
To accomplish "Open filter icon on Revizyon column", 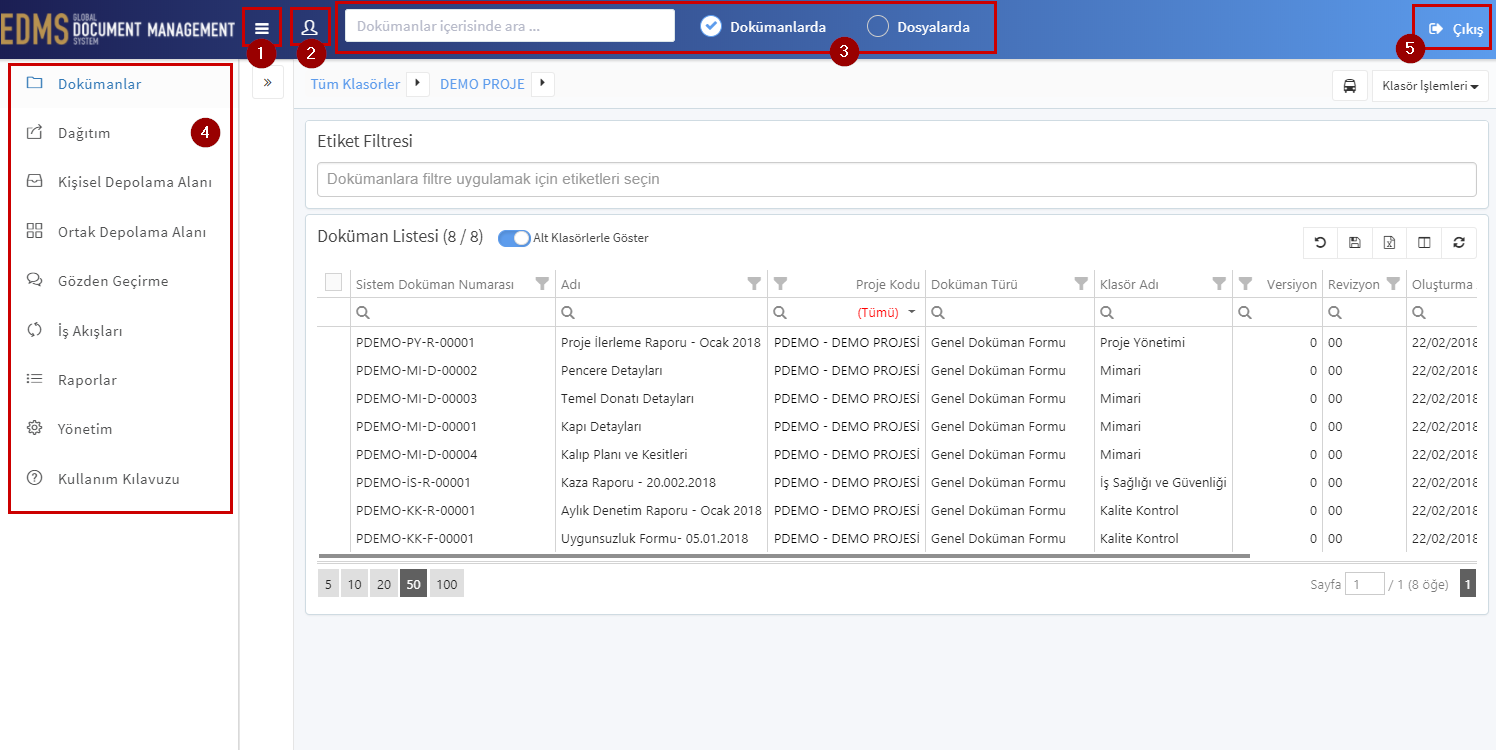I will 1393,284.
